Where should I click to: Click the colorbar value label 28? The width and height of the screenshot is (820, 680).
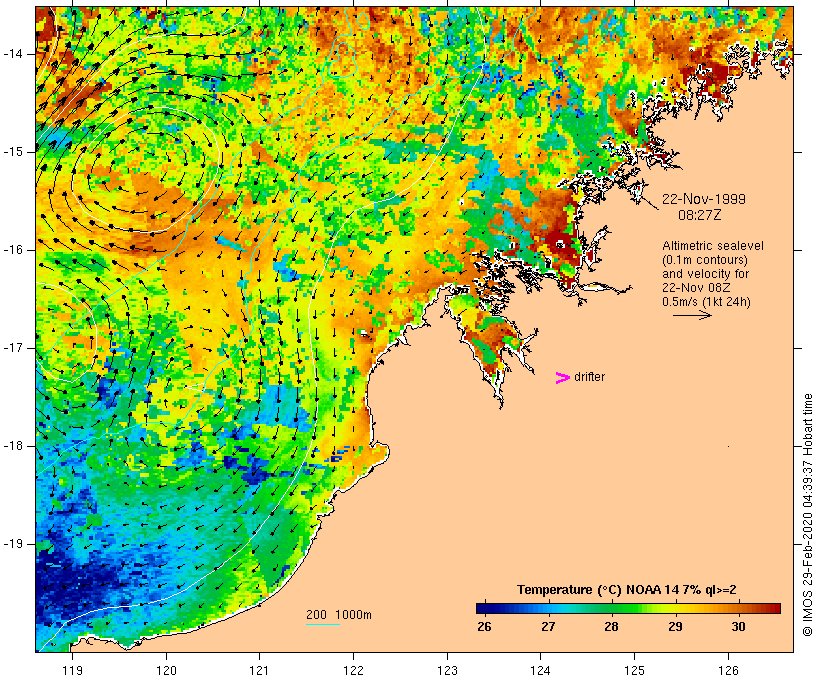point(611,626)
